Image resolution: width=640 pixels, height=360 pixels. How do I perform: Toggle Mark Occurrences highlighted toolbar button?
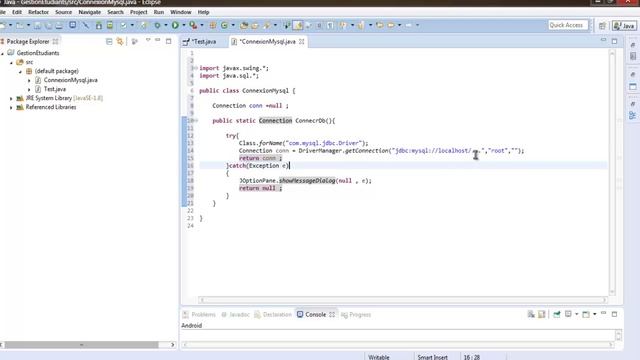click(x=298, y=25)
